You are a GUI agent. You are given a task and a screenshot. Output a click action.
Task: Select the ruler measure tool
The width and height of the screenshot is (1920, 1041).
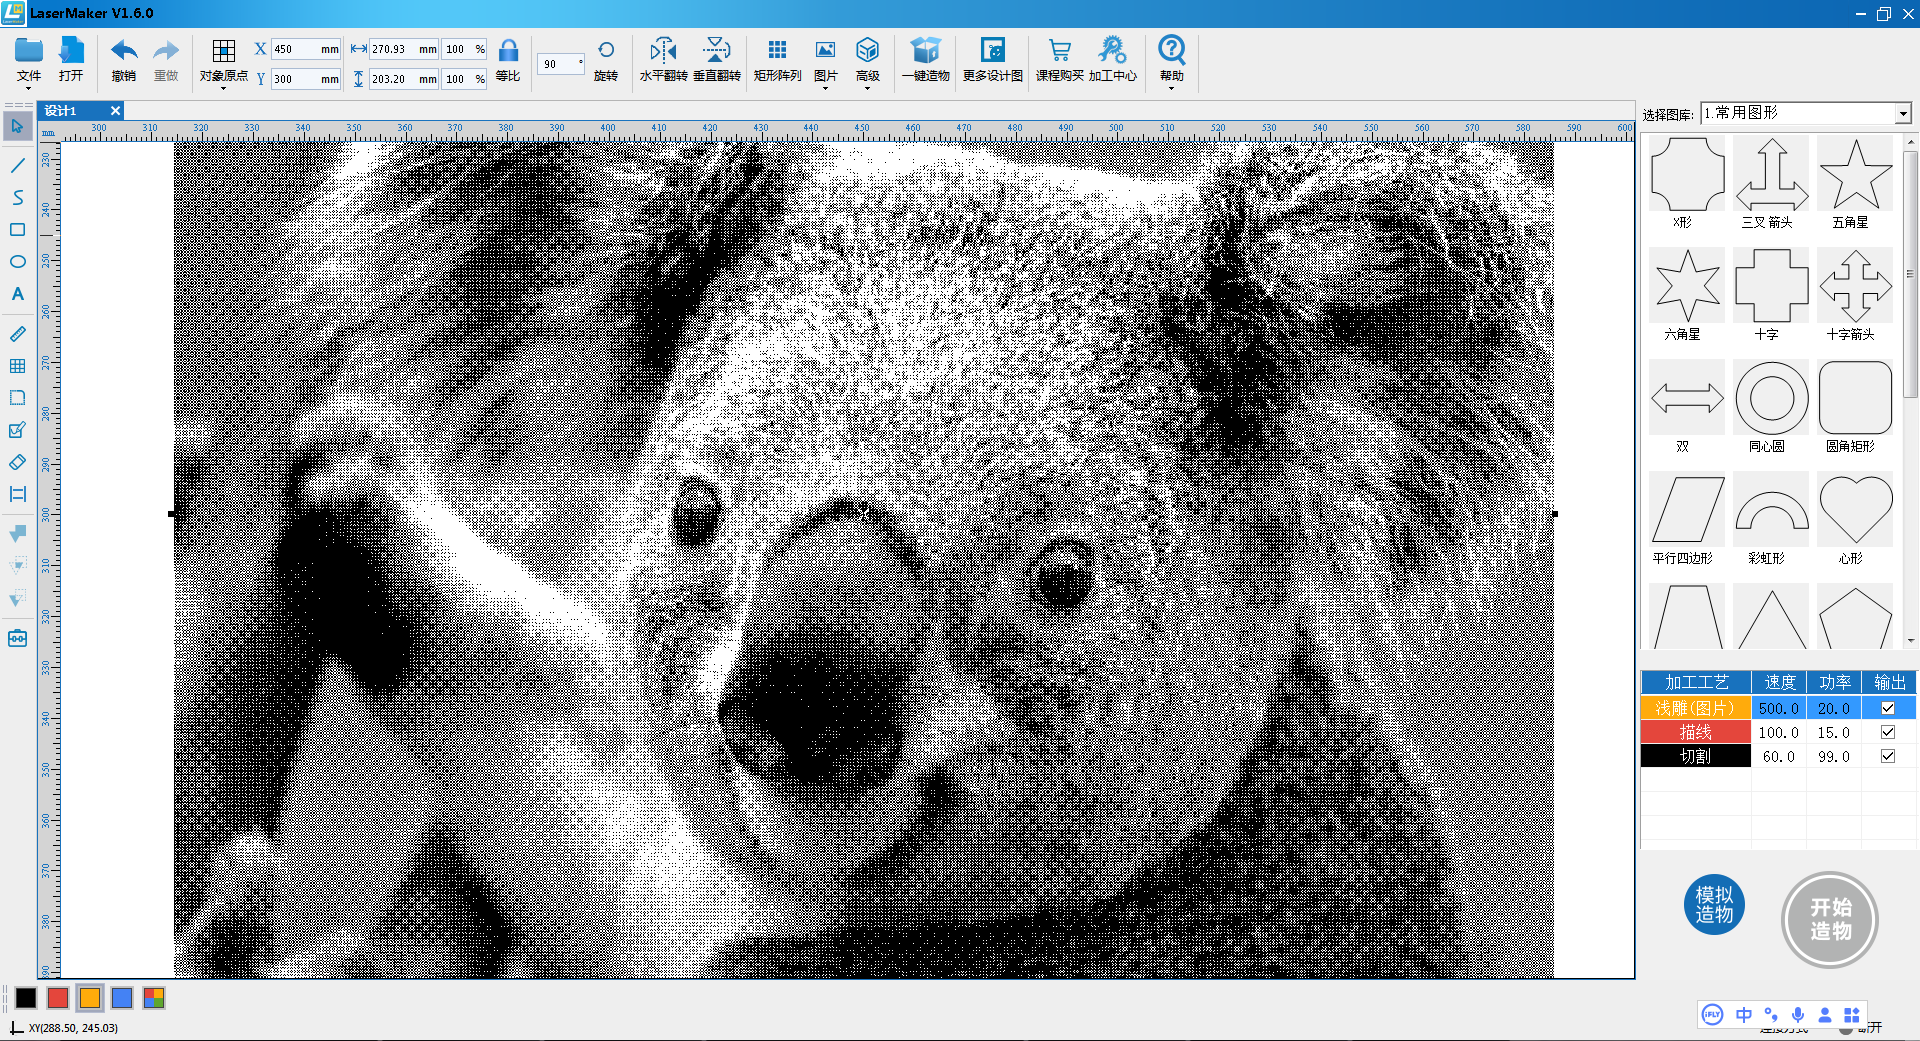pos(17,334)
